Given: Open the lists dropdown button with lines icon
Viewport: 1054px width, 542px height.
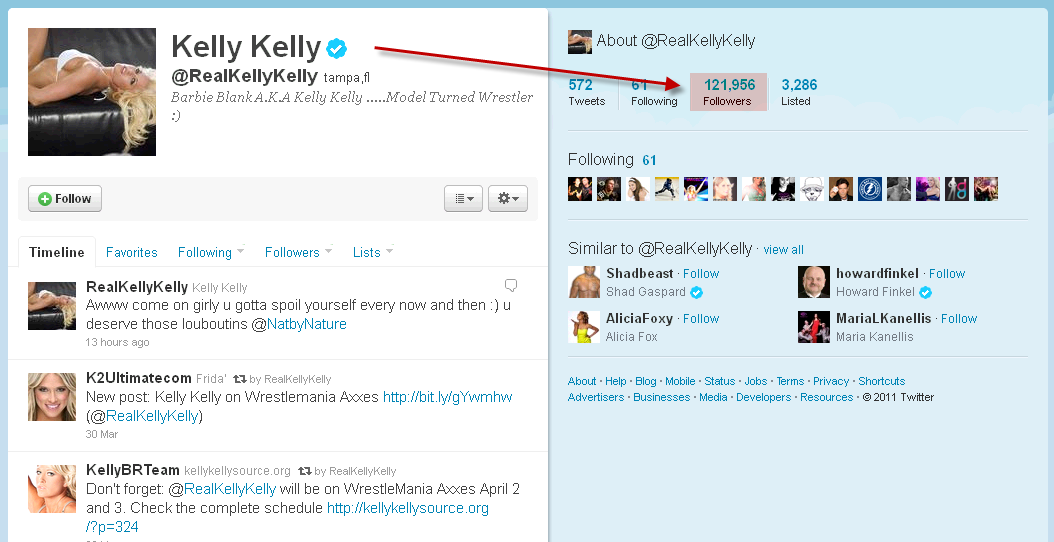Looking at the screenshot, I should pos(463,198).
